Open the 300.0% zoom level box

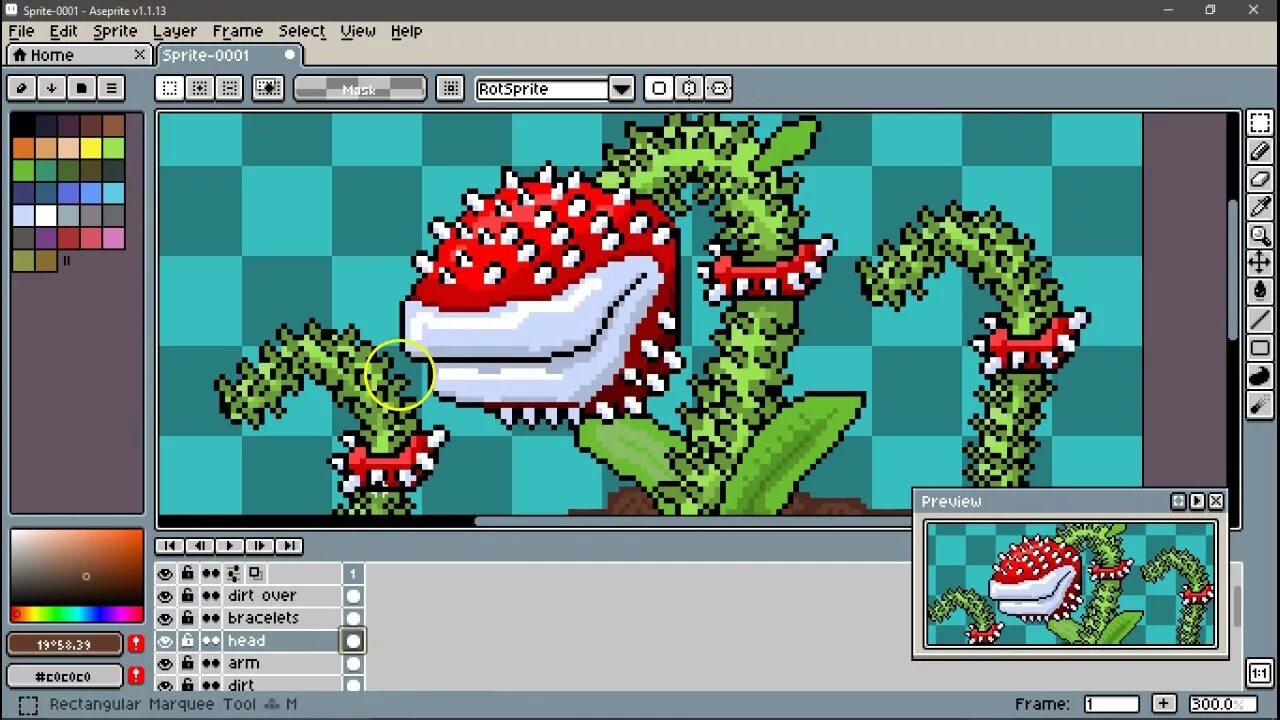(x=1222, y=704)
